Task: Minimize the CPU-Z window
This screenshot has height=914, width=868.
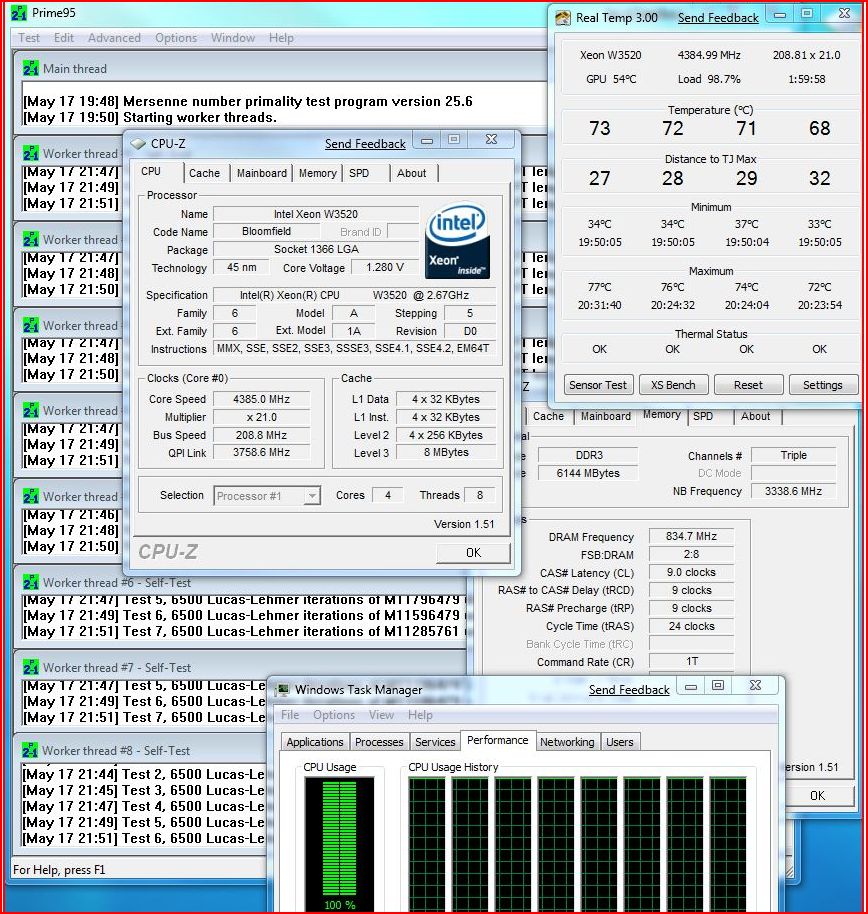Action: tap(427, 140)
